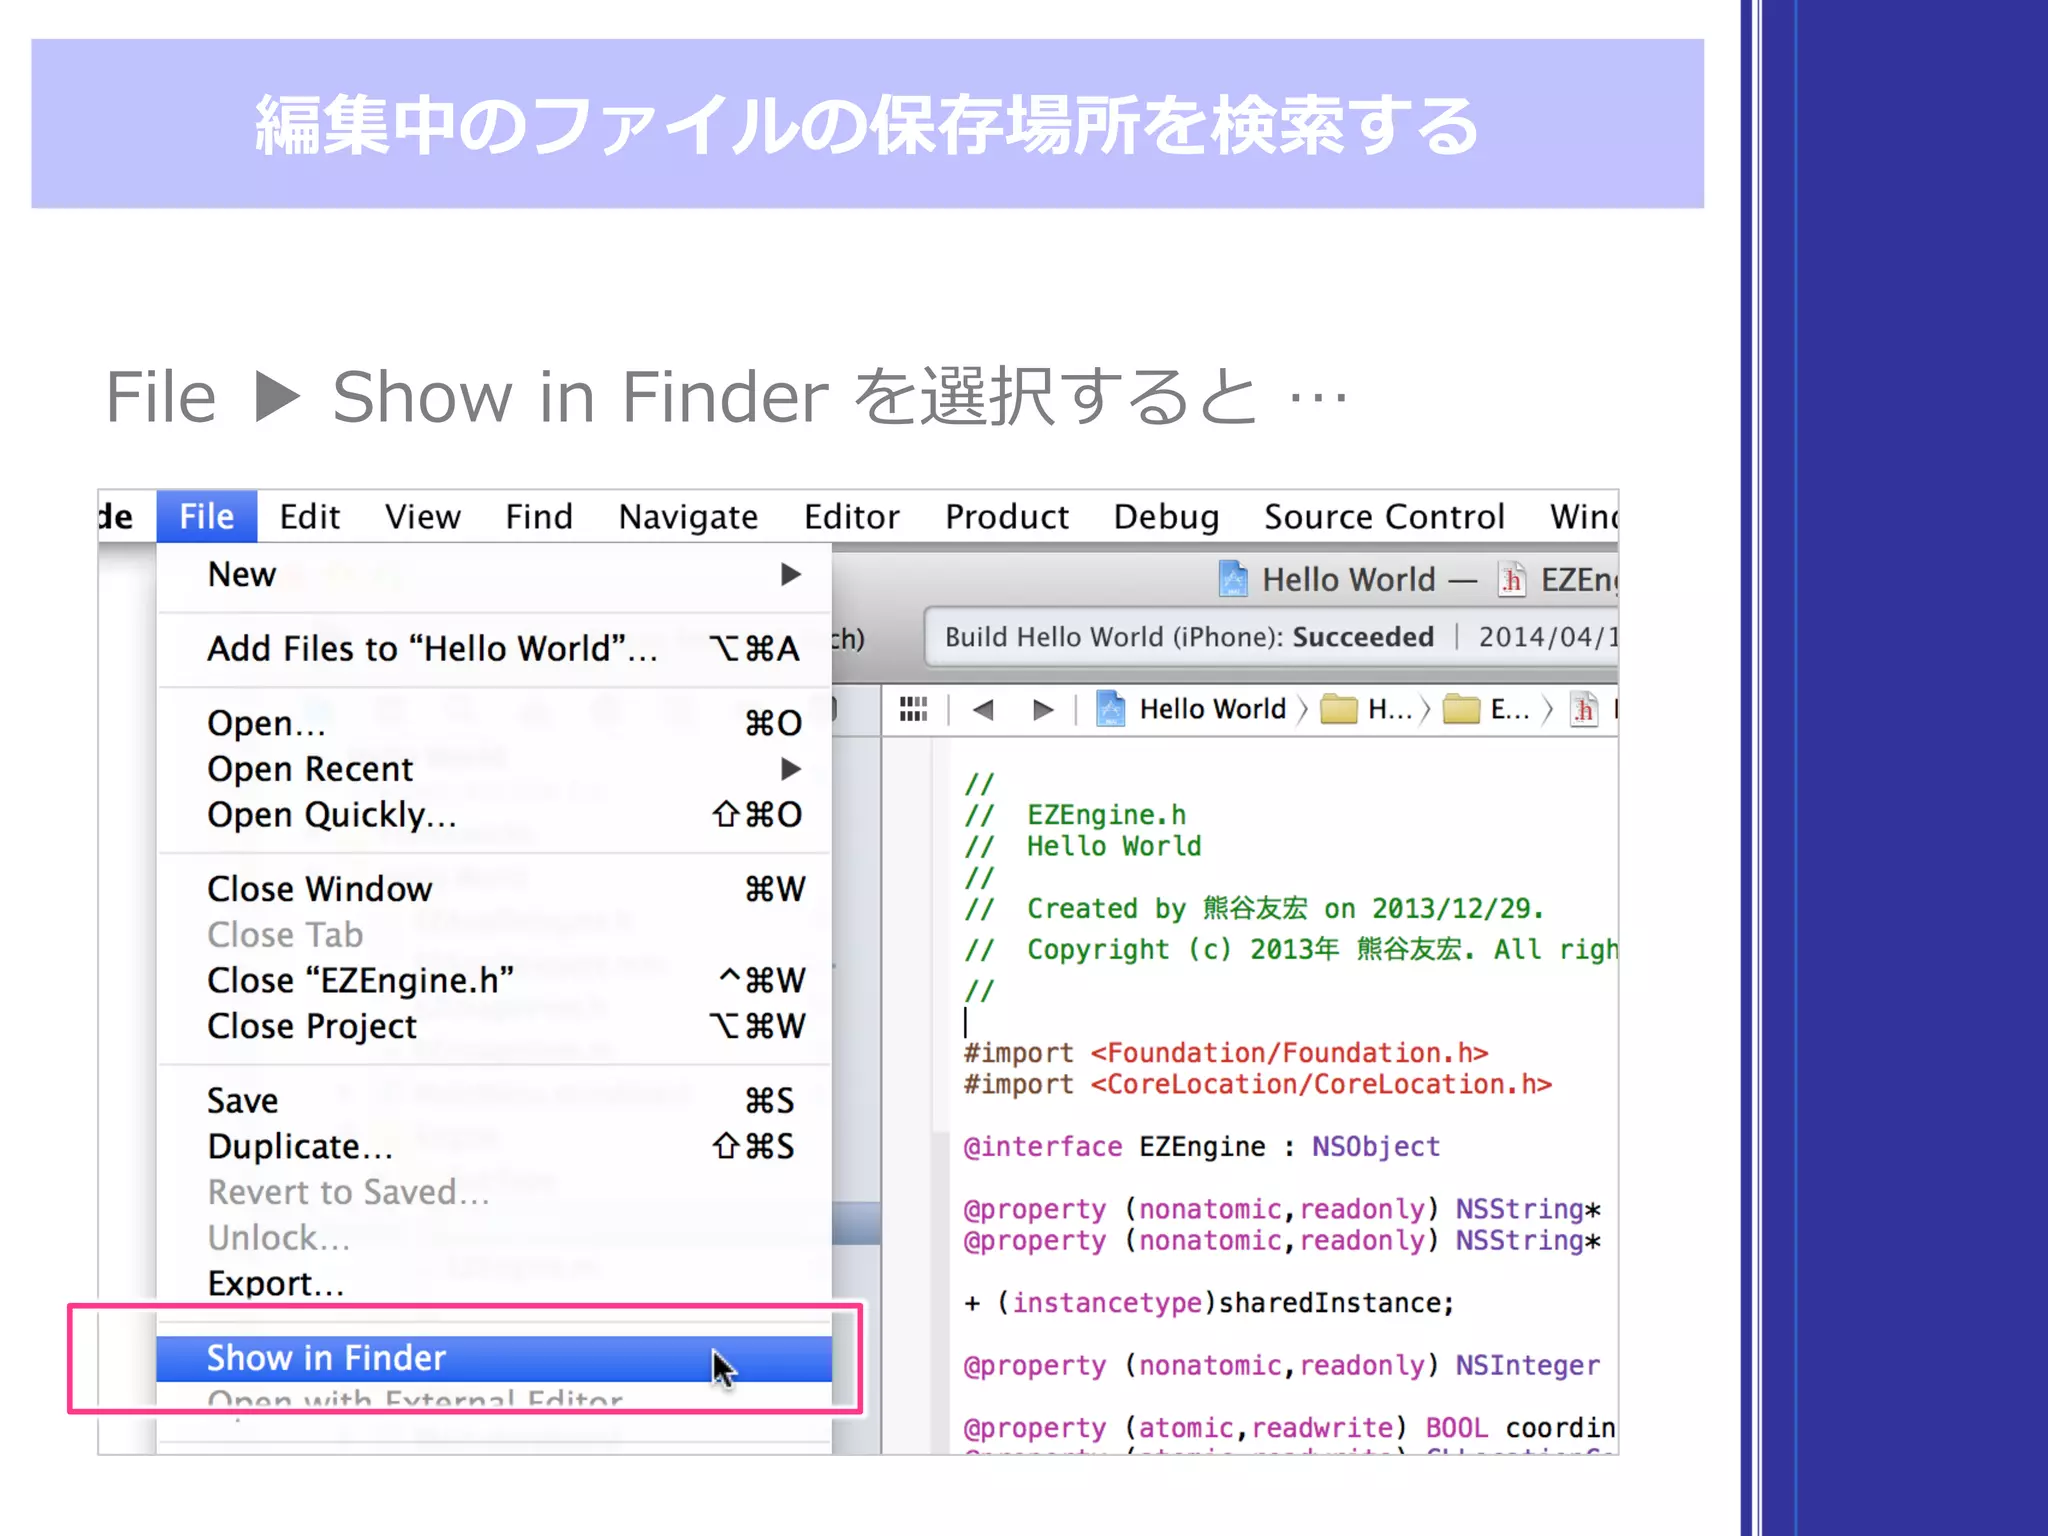Image resolution: width=2048 pixels, height=1536 pixels.
Task: Open the Source Control menu
Action: pos(1384,517)
